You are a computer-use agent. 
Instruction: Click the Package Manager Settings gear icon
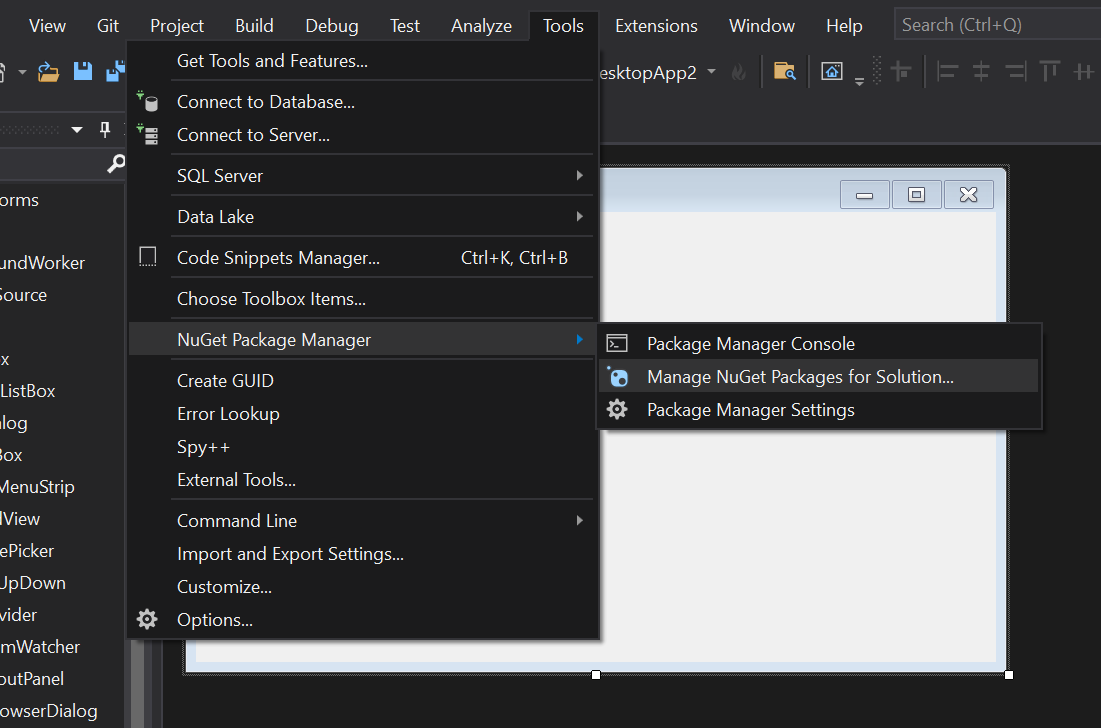(617, 409)
